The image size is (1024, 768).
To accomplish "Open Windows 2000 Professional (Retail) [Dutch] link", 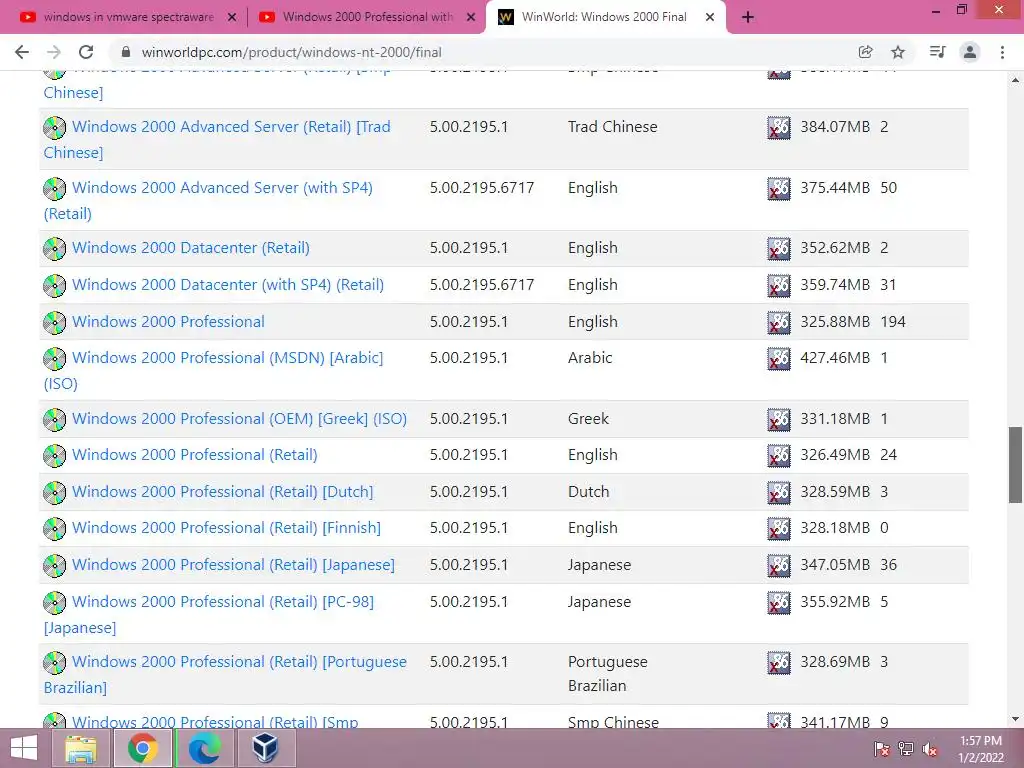I will click(x=223, y=492).
